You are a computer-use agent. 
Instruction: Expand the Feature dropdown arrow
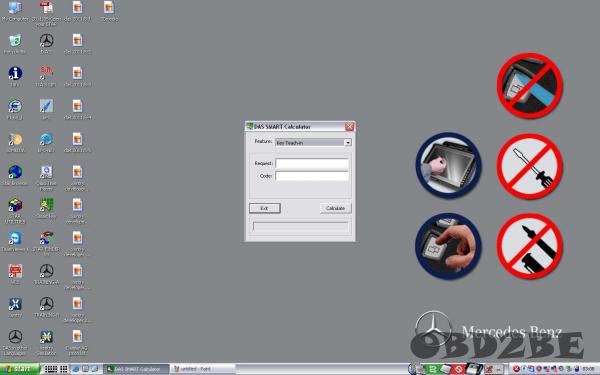click(347, 142)
